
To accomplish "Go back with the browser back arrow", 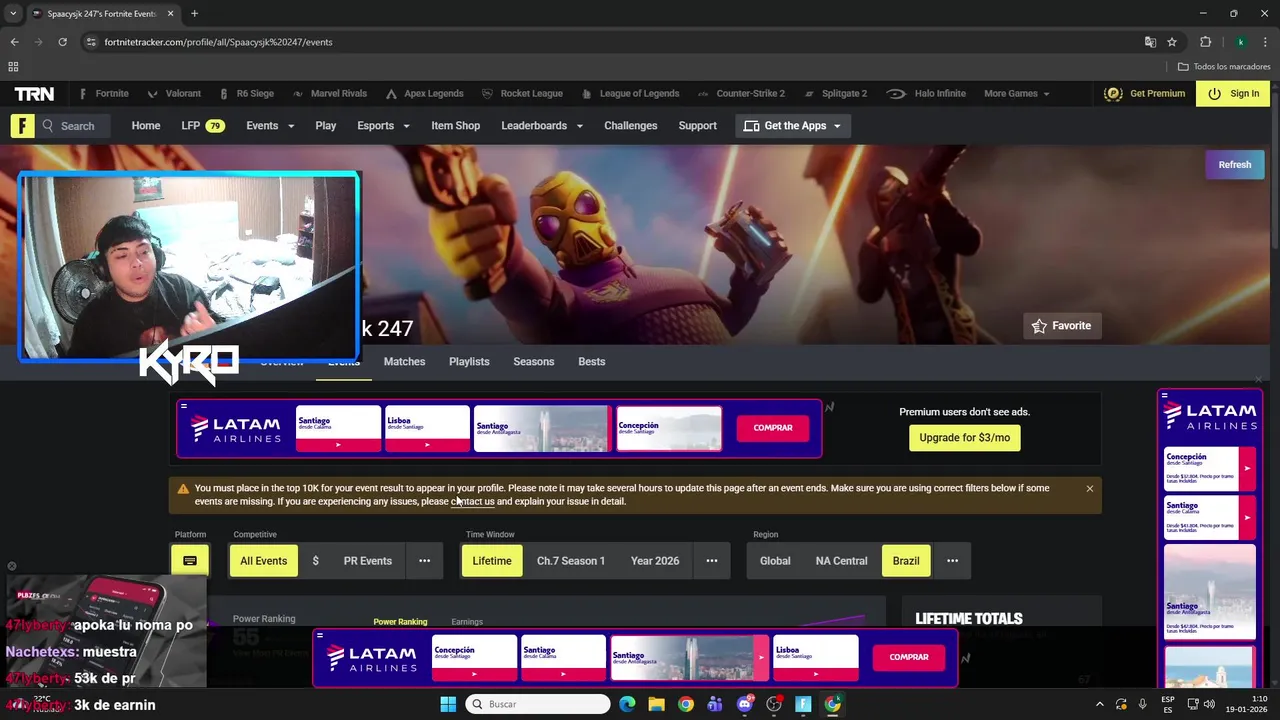I will (x=14, y=42).
